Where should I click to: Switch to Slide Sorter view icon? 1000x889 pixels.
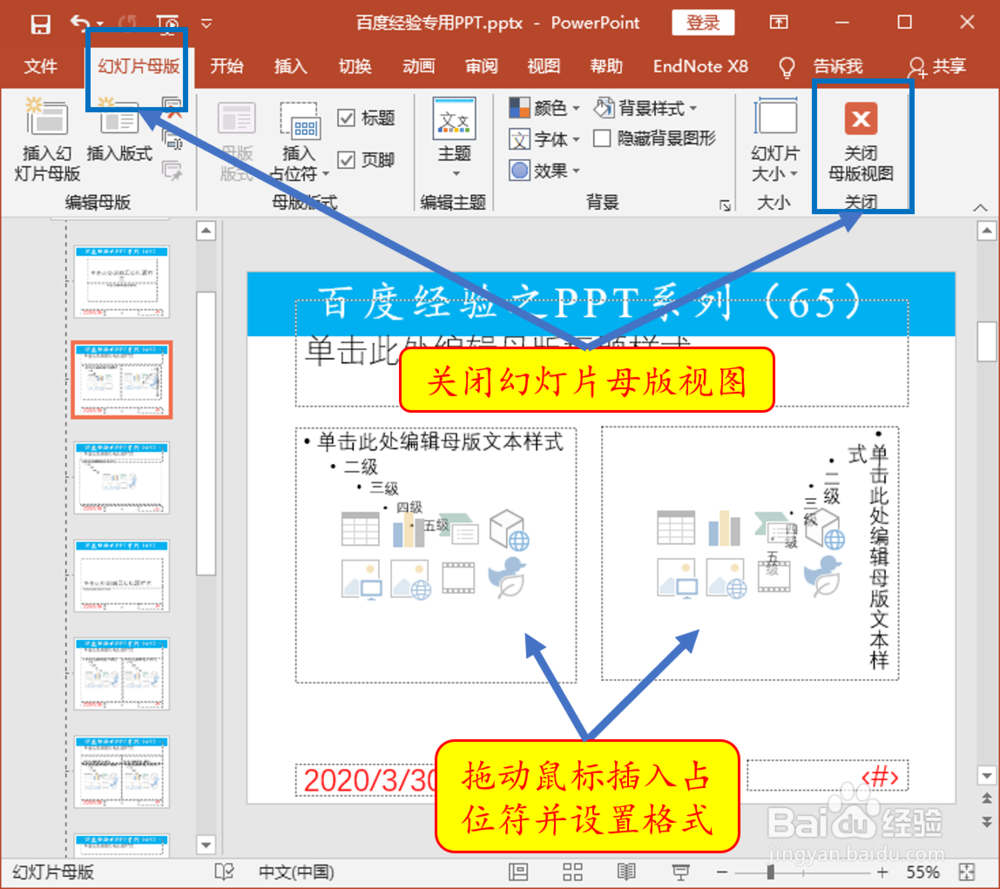click(572, 872)
